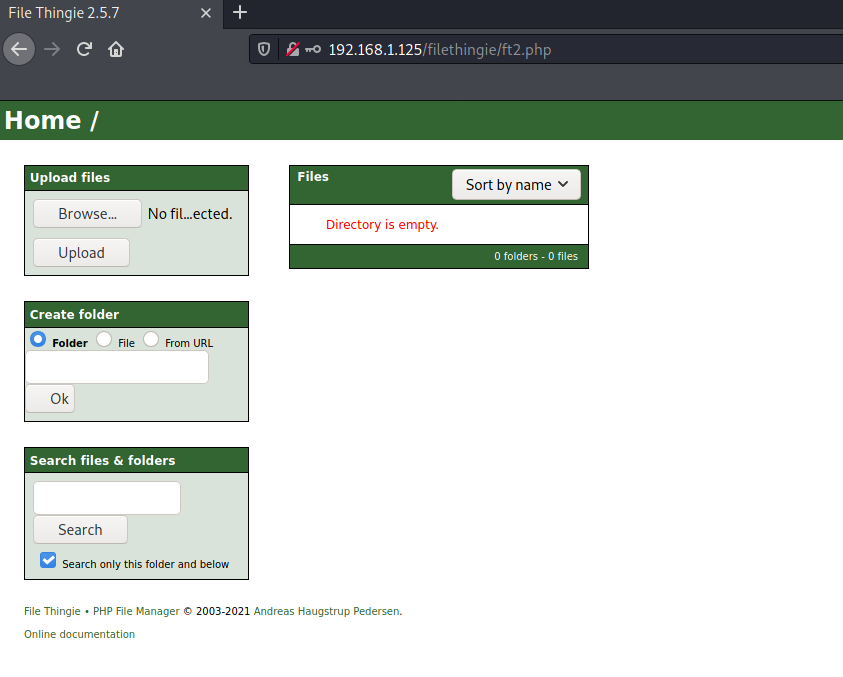The width and height of the screenshot is (843, 677).
Task: Click the Browse... file button
Action: (x=87, y=214)
